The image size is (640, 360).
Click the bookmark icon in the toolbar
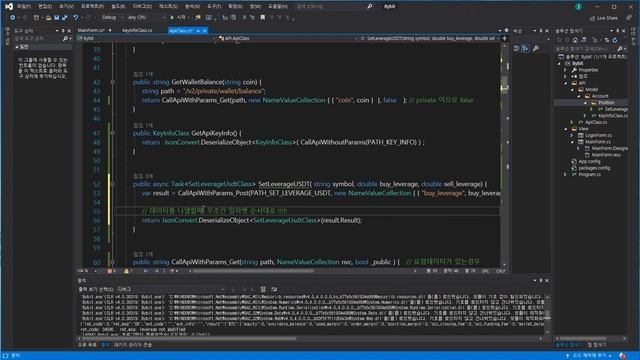click(x=262, y=18)
